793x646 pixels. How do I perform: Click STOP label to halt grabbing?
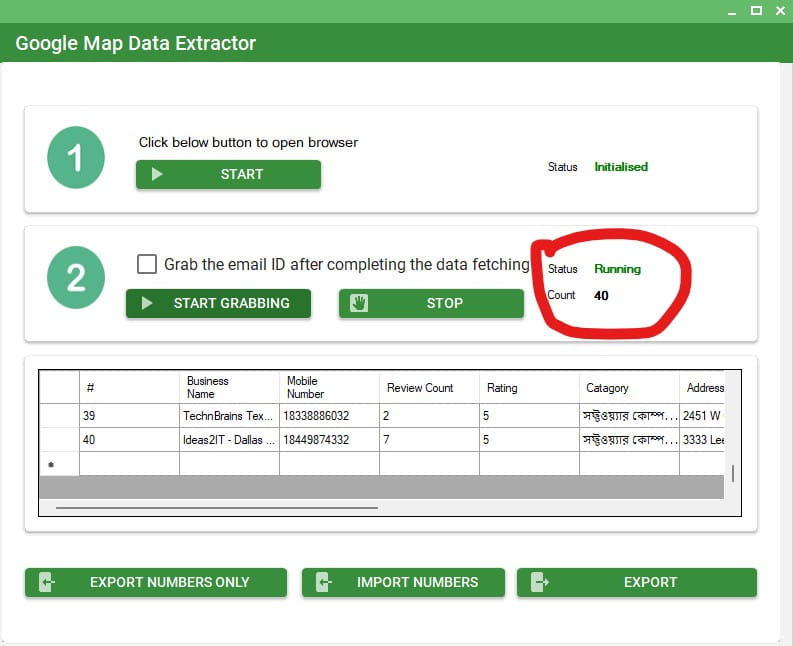(x=445, y=303)
